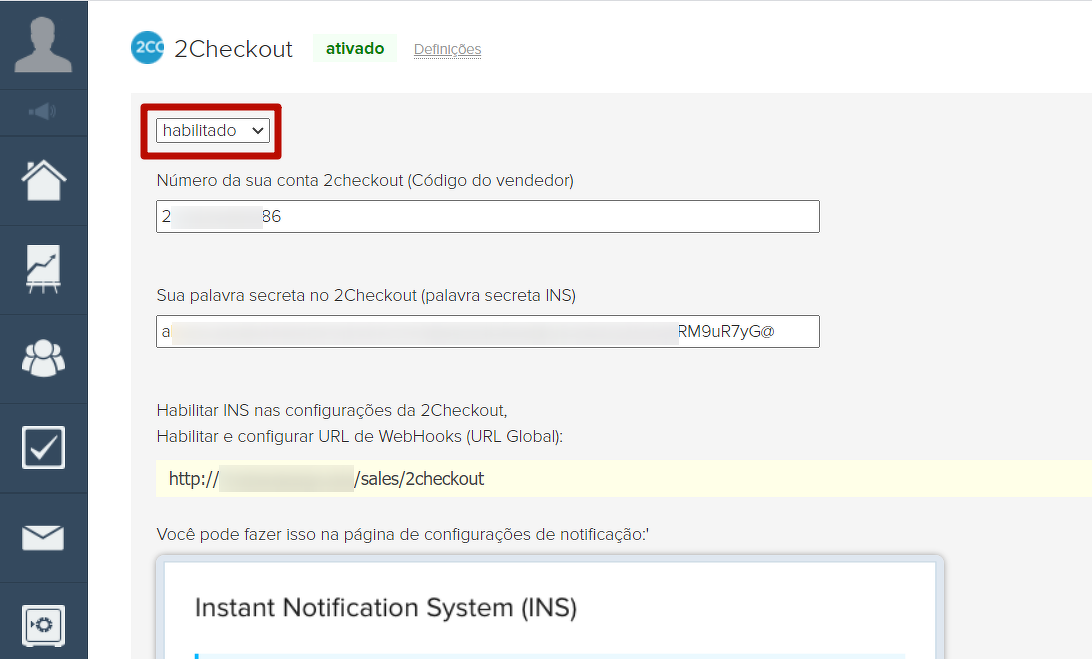Screen dimensions: 1092x659
Task: Open the people group icon in sidebar
Action: click(x=43, y=359)
